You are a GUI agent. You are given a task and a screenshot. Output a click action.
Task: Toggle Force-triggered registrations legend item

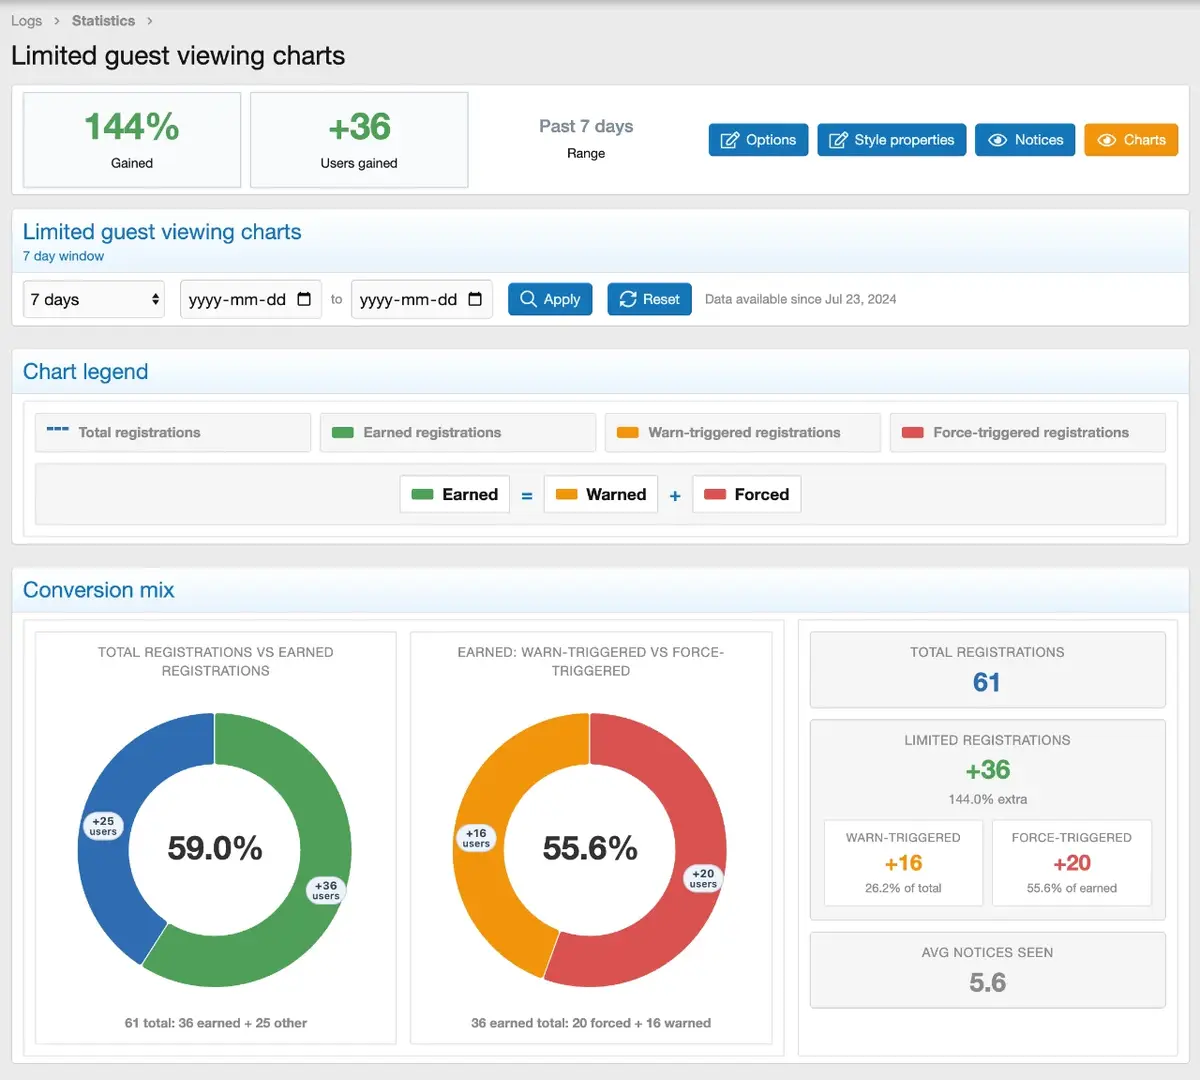[x=1027, y=433]
